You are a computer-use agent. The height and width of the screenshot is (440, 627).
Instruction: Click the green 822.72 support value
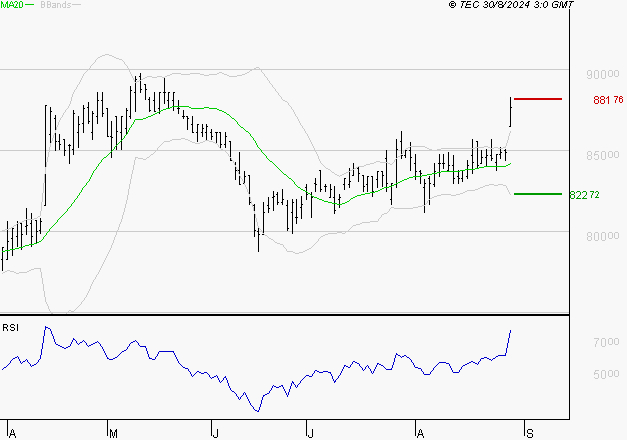tap(584, 195)
